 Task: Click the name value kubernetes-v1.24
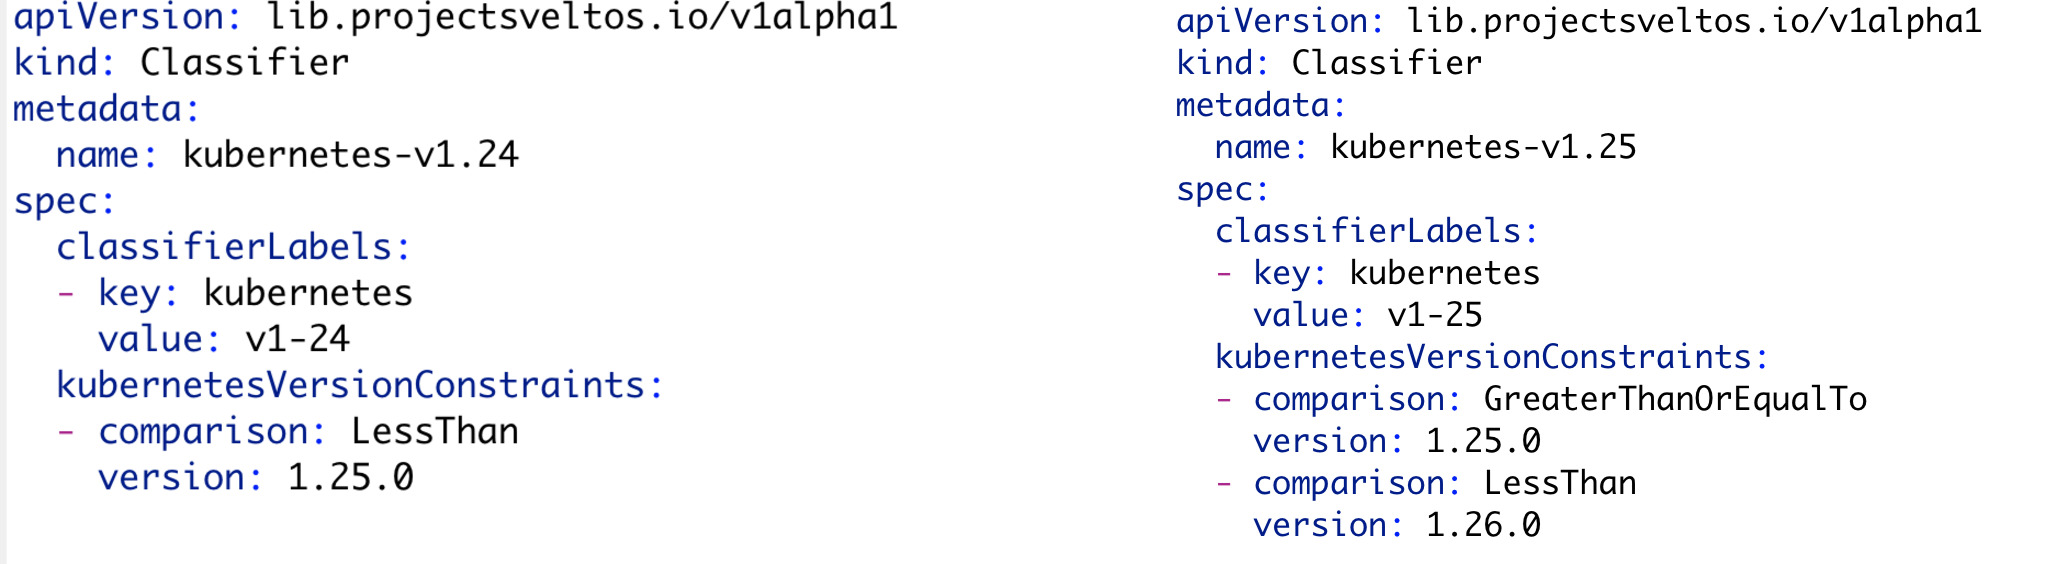(x=350, y=155)
